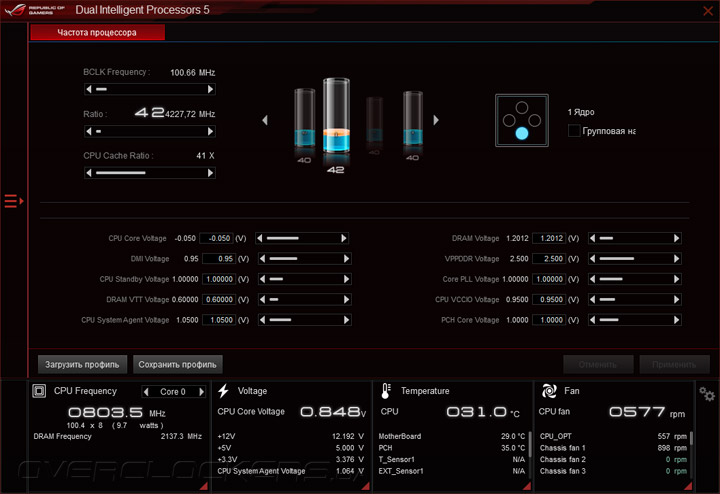Expand Fan panel with red corner triangle
The height and width of the screenshot is (494, 720).
688,486
